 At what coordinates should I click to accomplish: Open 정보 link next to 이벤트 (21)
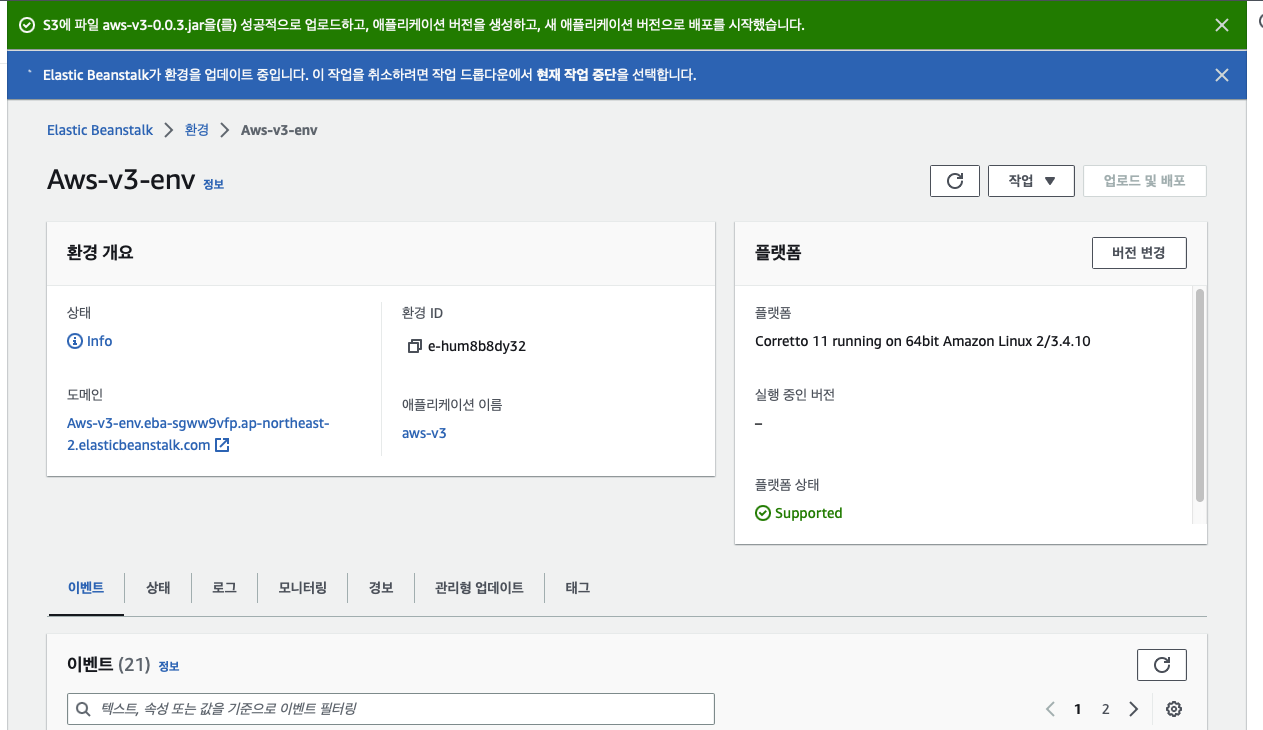[168, 666]
